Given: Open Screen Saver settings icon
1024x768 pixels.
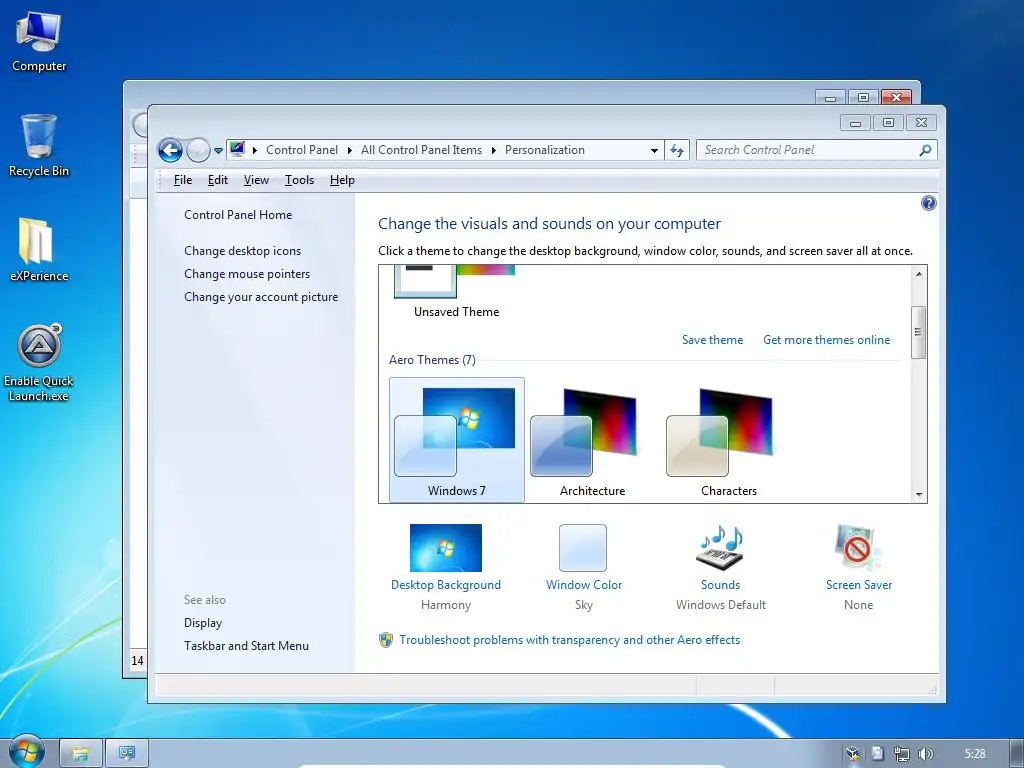Looking at the screenshot, I should (858, 548).
